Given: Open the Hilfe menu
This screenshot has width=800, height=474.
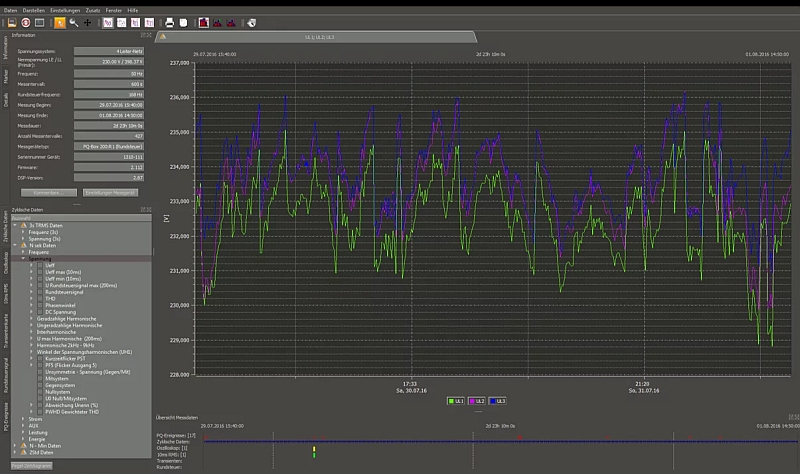Looking at the screenshot, I should [x=133, y=10].
